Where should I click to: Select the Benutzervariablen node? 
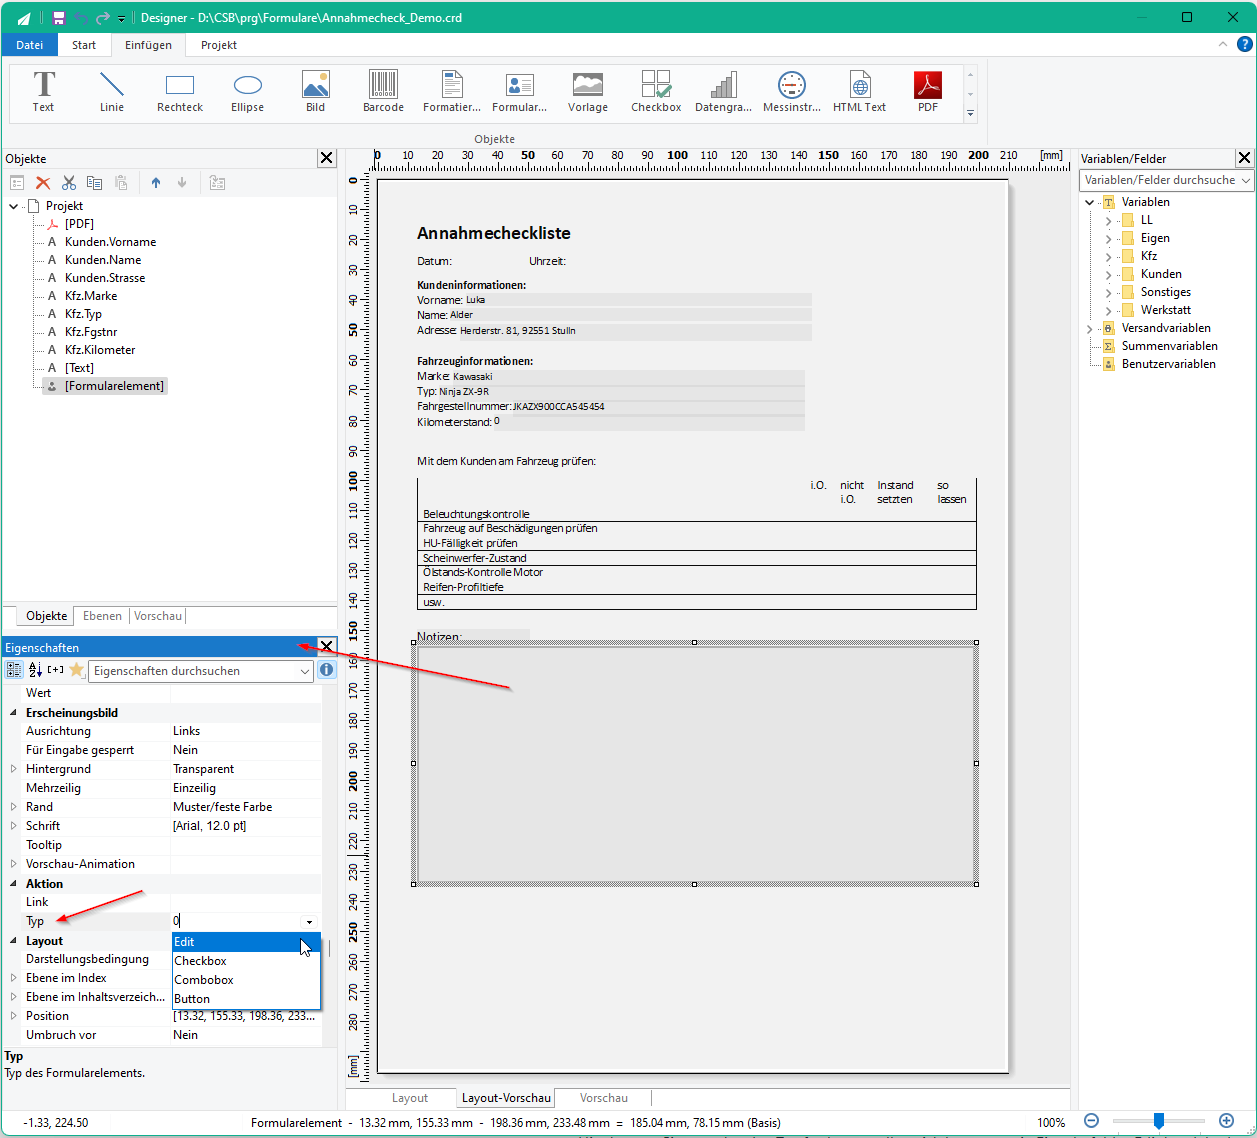pos(1168,364)
